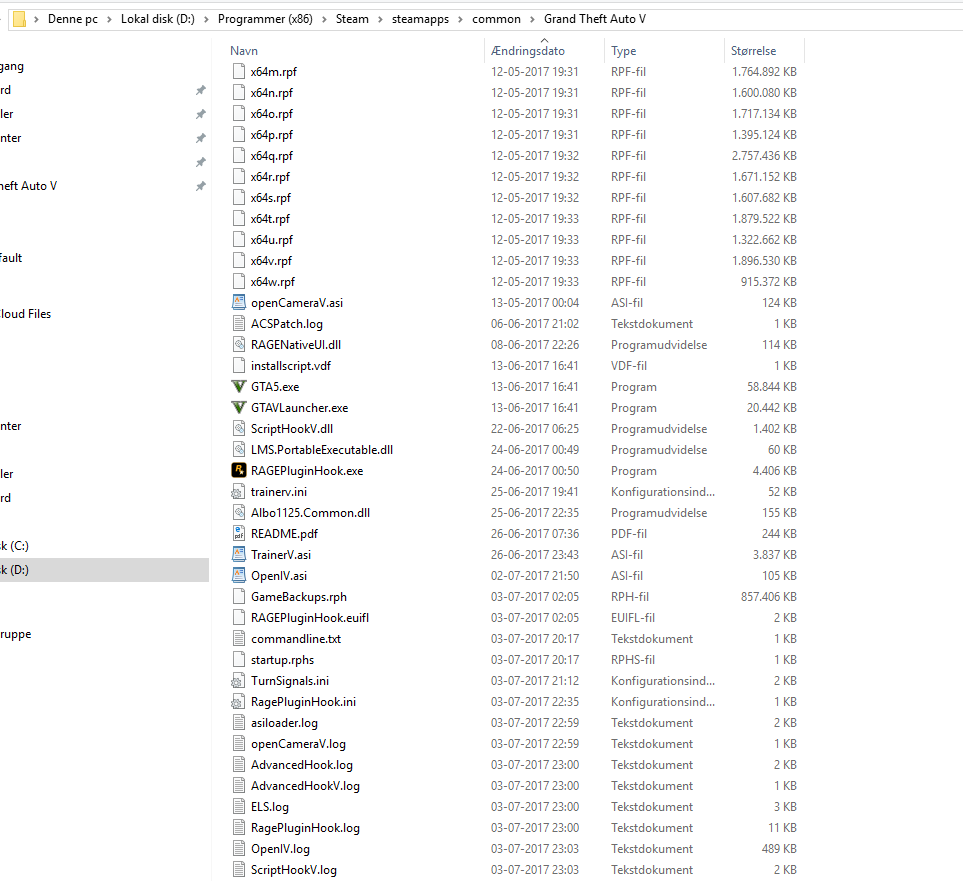This screenshot has width=963, height=893.
Task: Click the asiloader.log file icon
Action: pos(239,723)
